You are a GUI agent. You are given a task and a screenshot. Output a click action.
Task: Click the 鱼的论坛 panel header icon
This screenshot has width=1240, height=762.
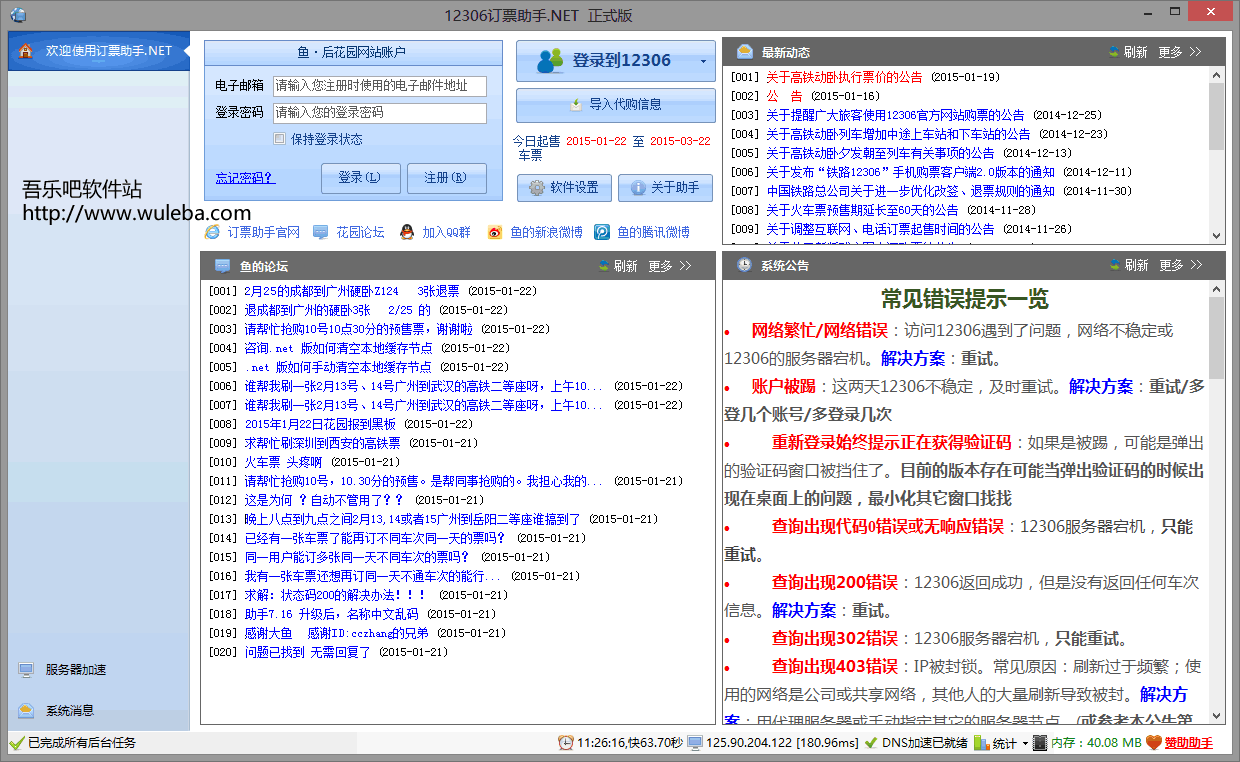click(x=222, y=266)
